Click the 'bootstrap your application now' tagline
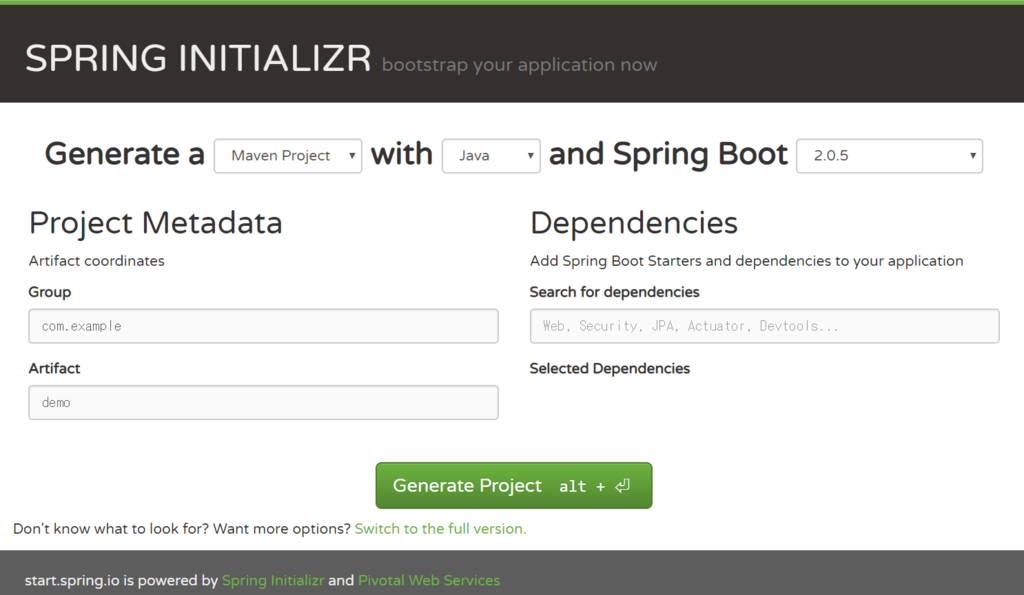1024x595 pixels. tap(519, 65)
